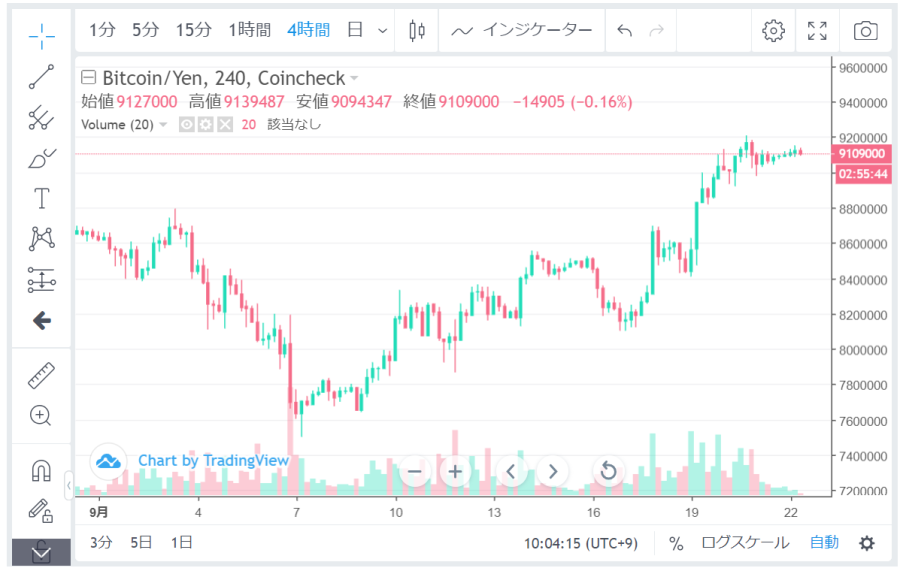Select the 15分 timeframe
Screen dimensions: 900x568
coord(193,30)
